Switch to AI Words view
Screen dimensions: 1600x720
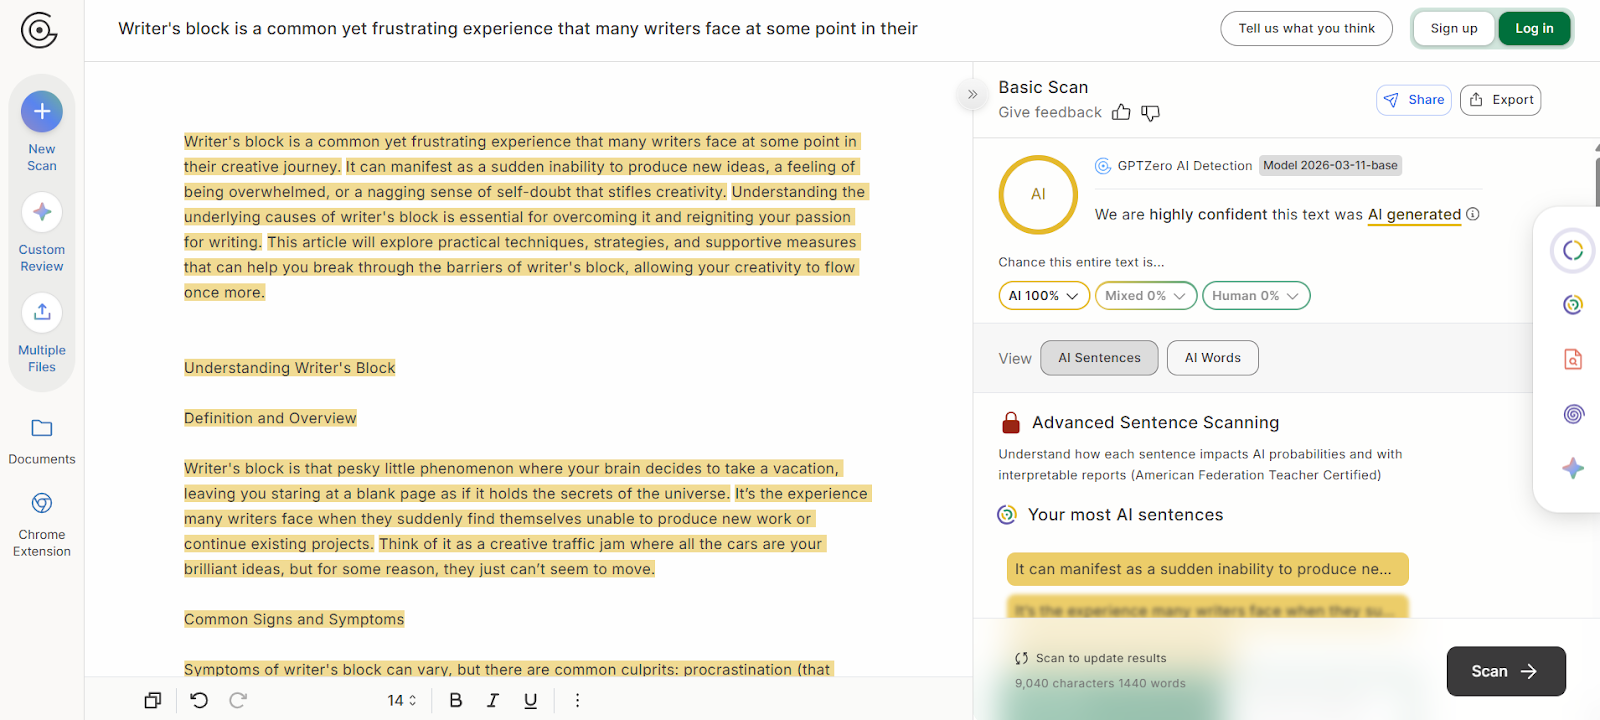point(1212,358)
